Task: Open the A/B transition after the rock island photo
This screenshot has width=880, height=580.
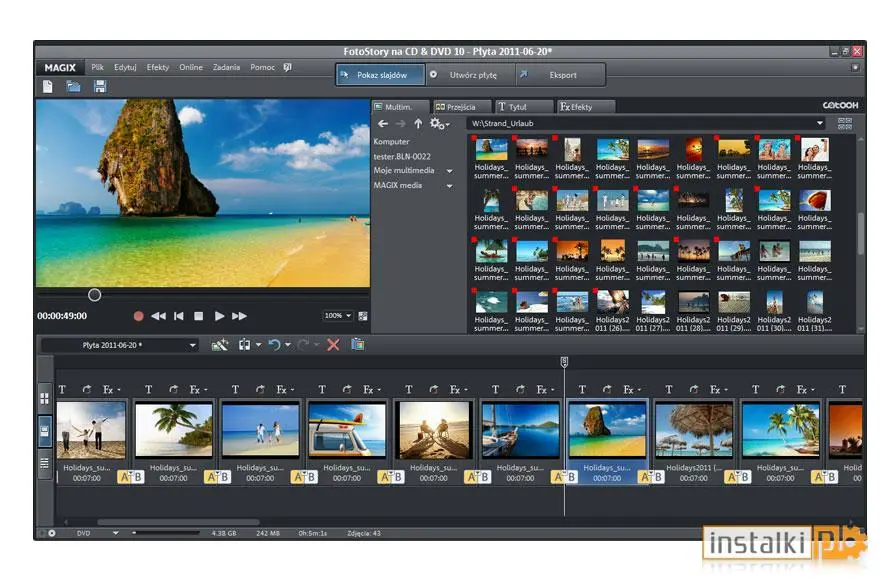Action: [x=650, y=477]
